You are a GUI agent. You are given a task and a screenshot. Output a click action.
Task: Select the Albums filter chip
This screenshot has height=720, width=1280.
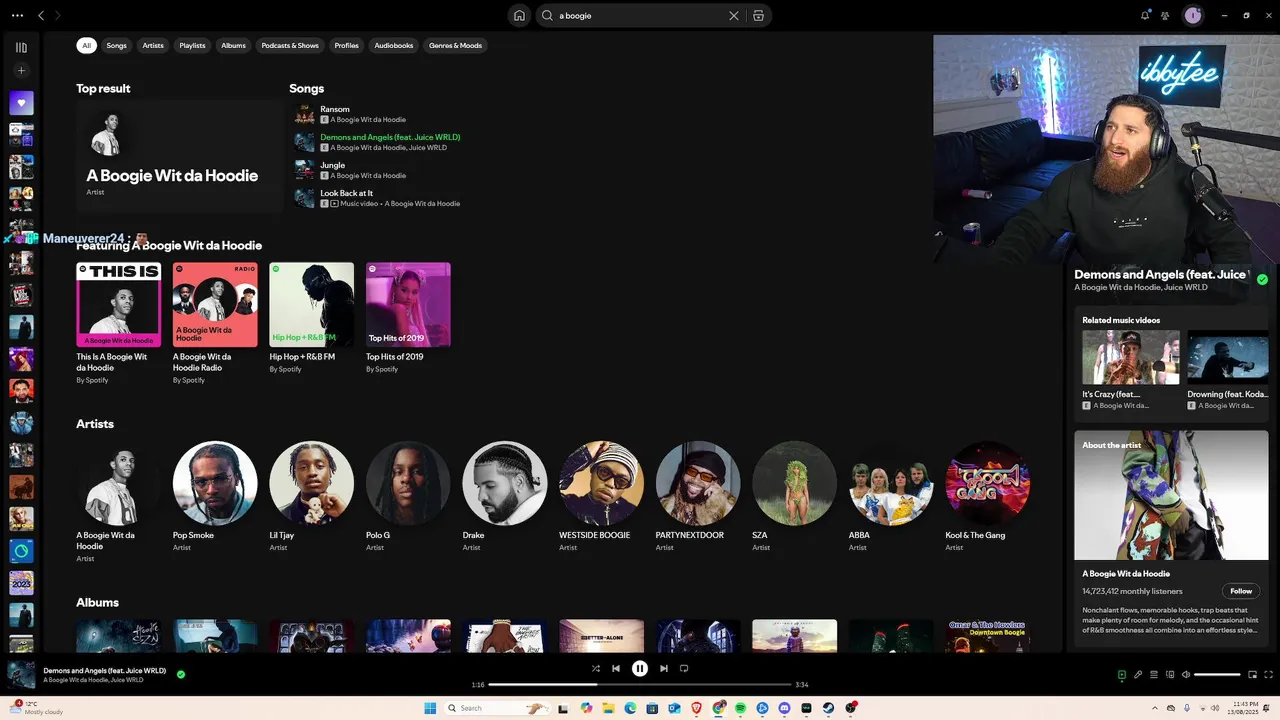pyautogui.click(x=233, y=45)
